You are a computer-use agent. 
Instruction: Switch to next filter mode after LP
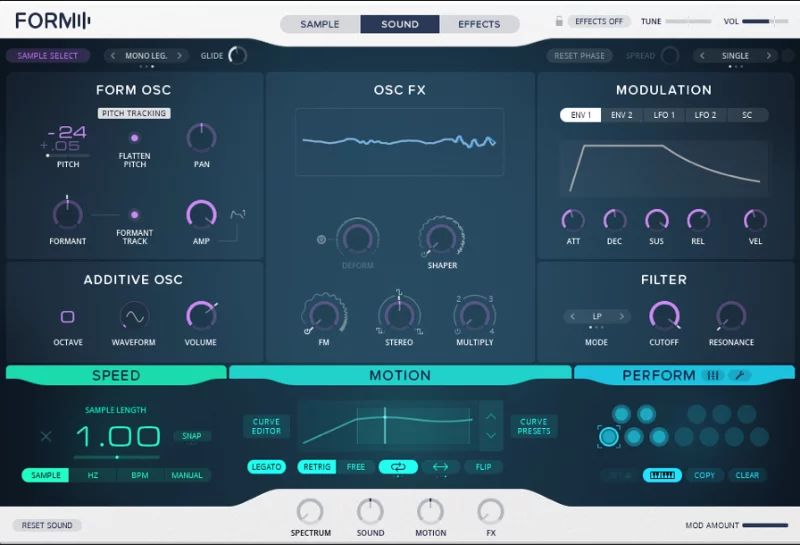click(x=621, y=316)
